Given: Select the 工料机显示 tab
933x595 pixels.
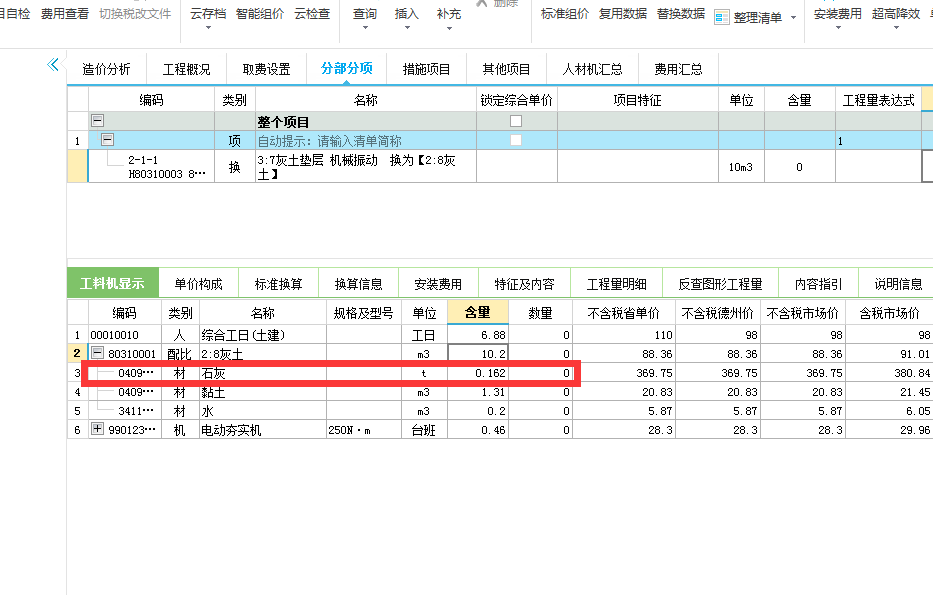Looking at the screenshot, I should (x=112, y=283).
